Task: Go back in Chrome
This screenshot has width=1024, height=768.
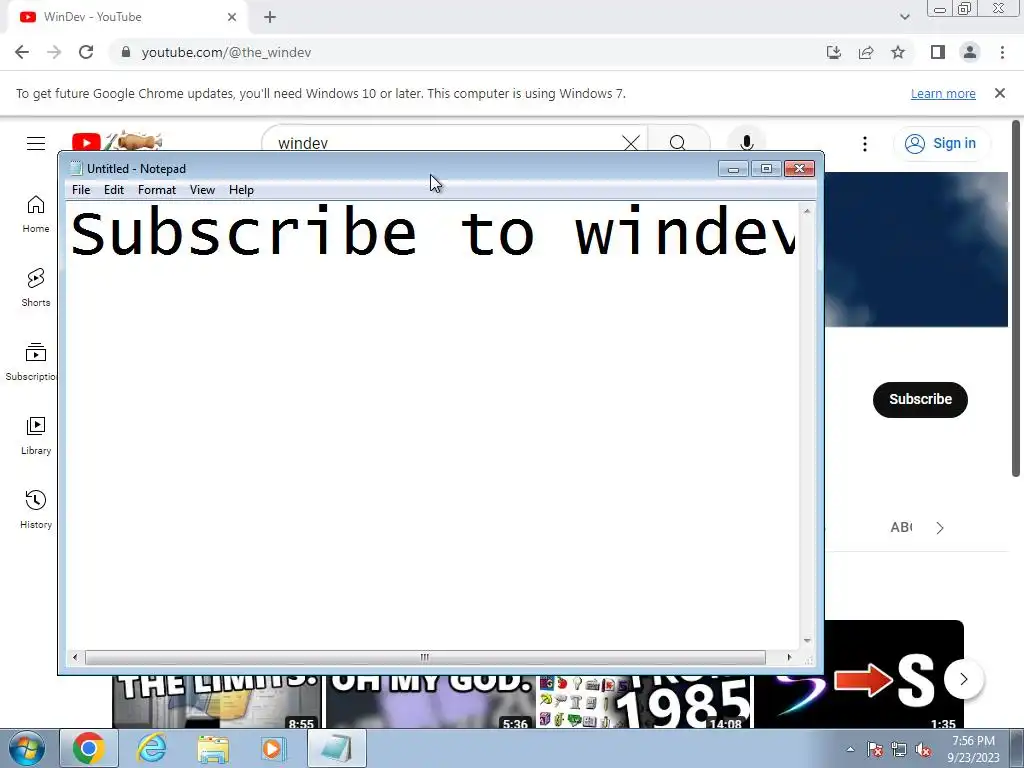Action: (x=22, y=52)
